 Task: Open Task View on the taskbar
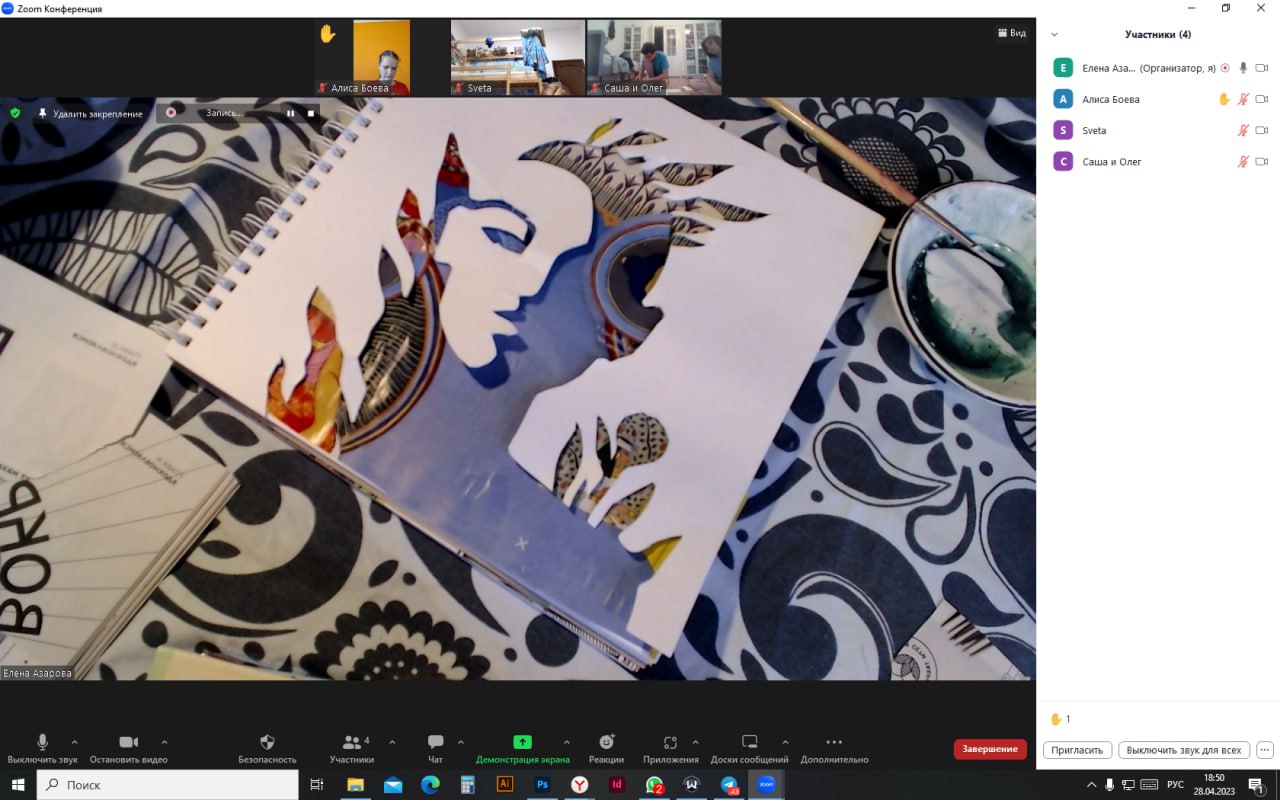coord(317,785)
